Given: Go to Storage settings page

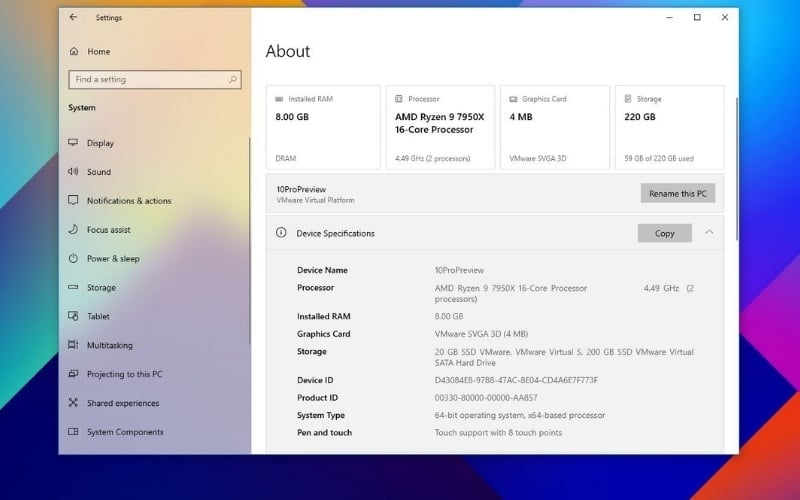Looking at the screenshot, I should pos(101,288).
